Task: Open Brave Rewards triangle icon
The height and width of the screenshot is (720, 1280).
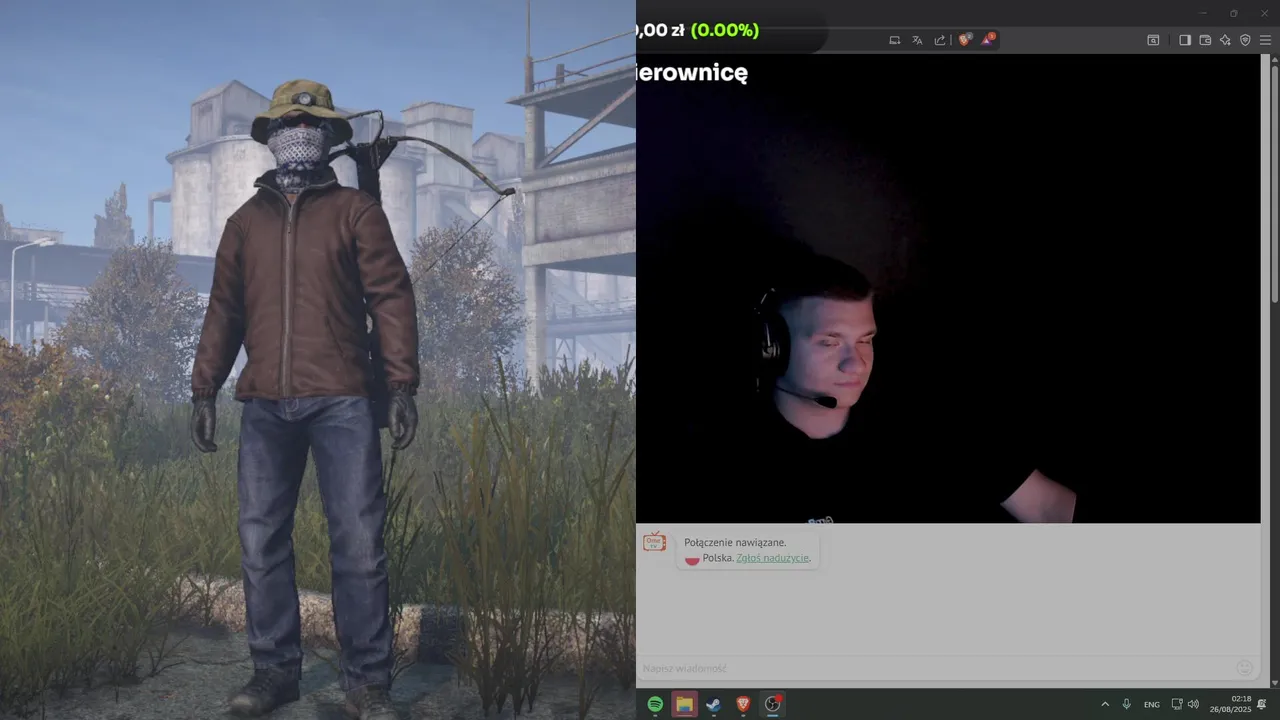Action: (x=988, y=40)
